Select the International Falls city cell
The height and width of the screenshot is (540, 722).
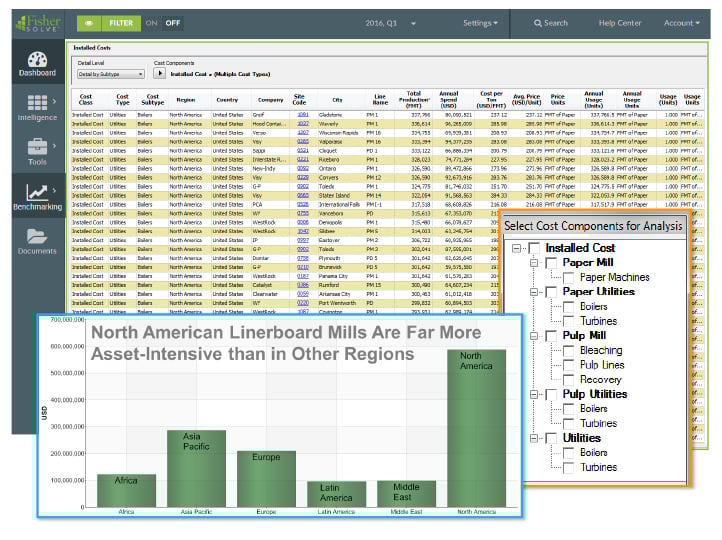coord(339,204)
